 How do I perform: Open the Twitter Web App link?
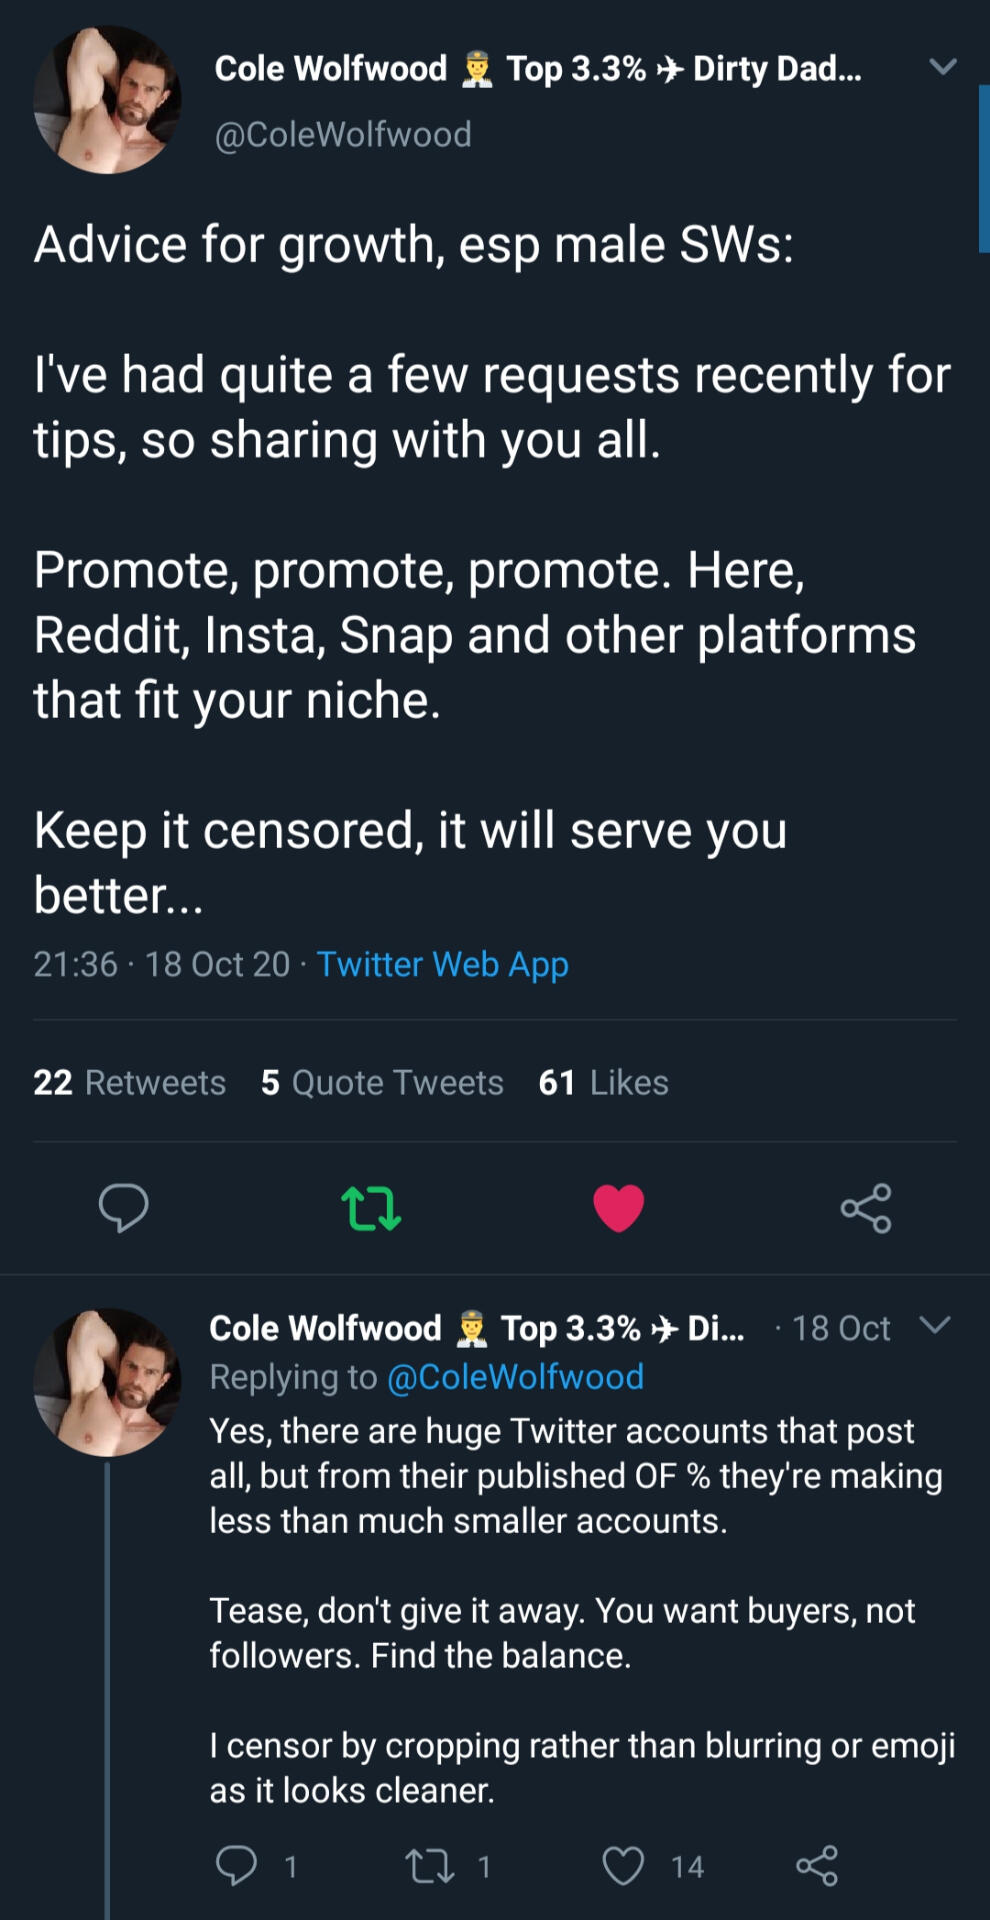442,964
